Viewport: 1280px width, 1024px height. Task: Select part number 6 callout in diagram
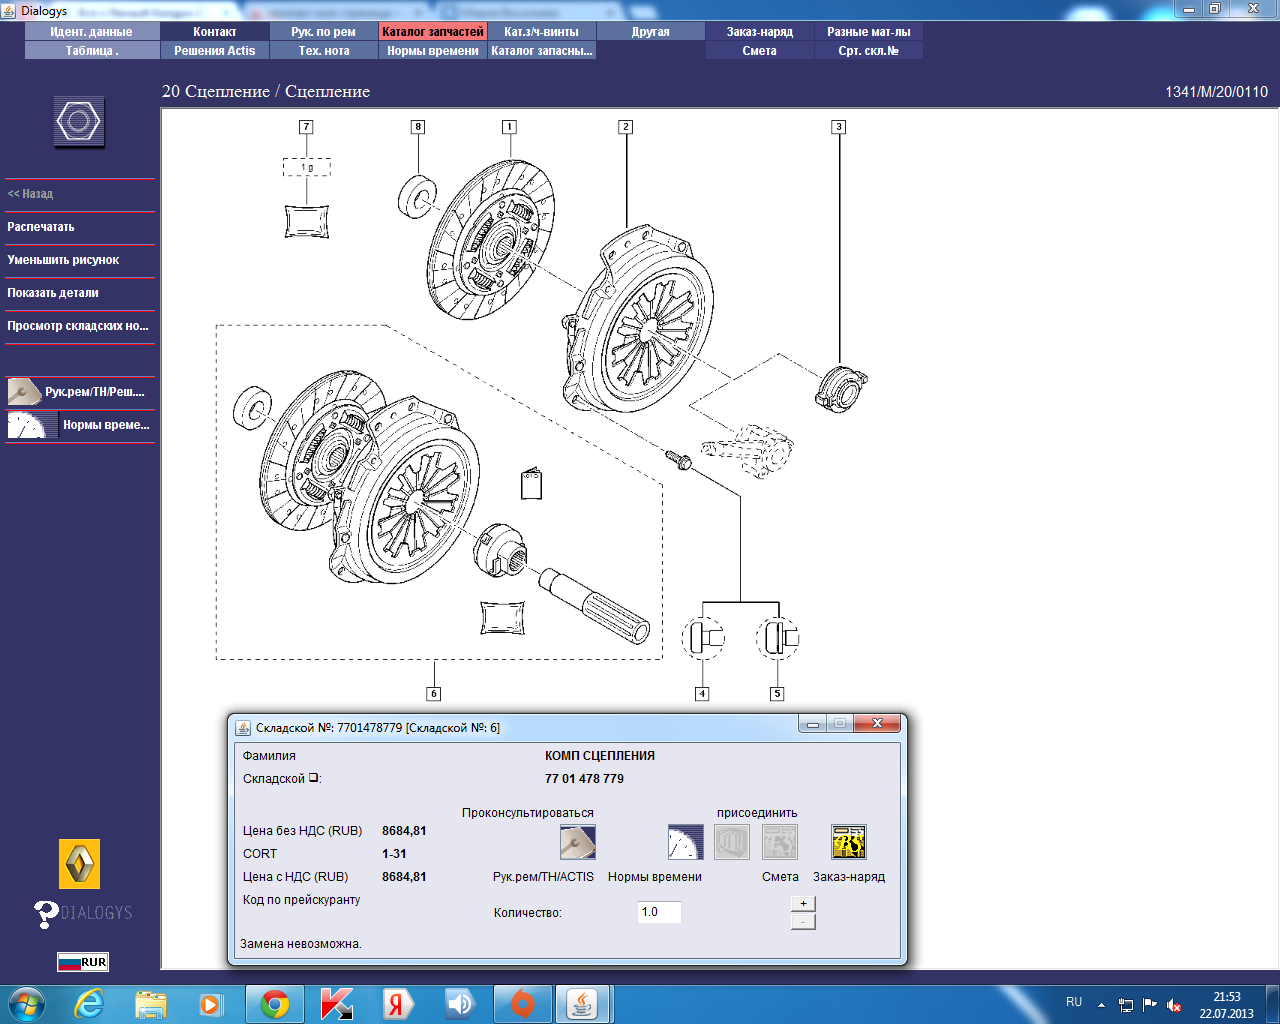coord(433,694)
